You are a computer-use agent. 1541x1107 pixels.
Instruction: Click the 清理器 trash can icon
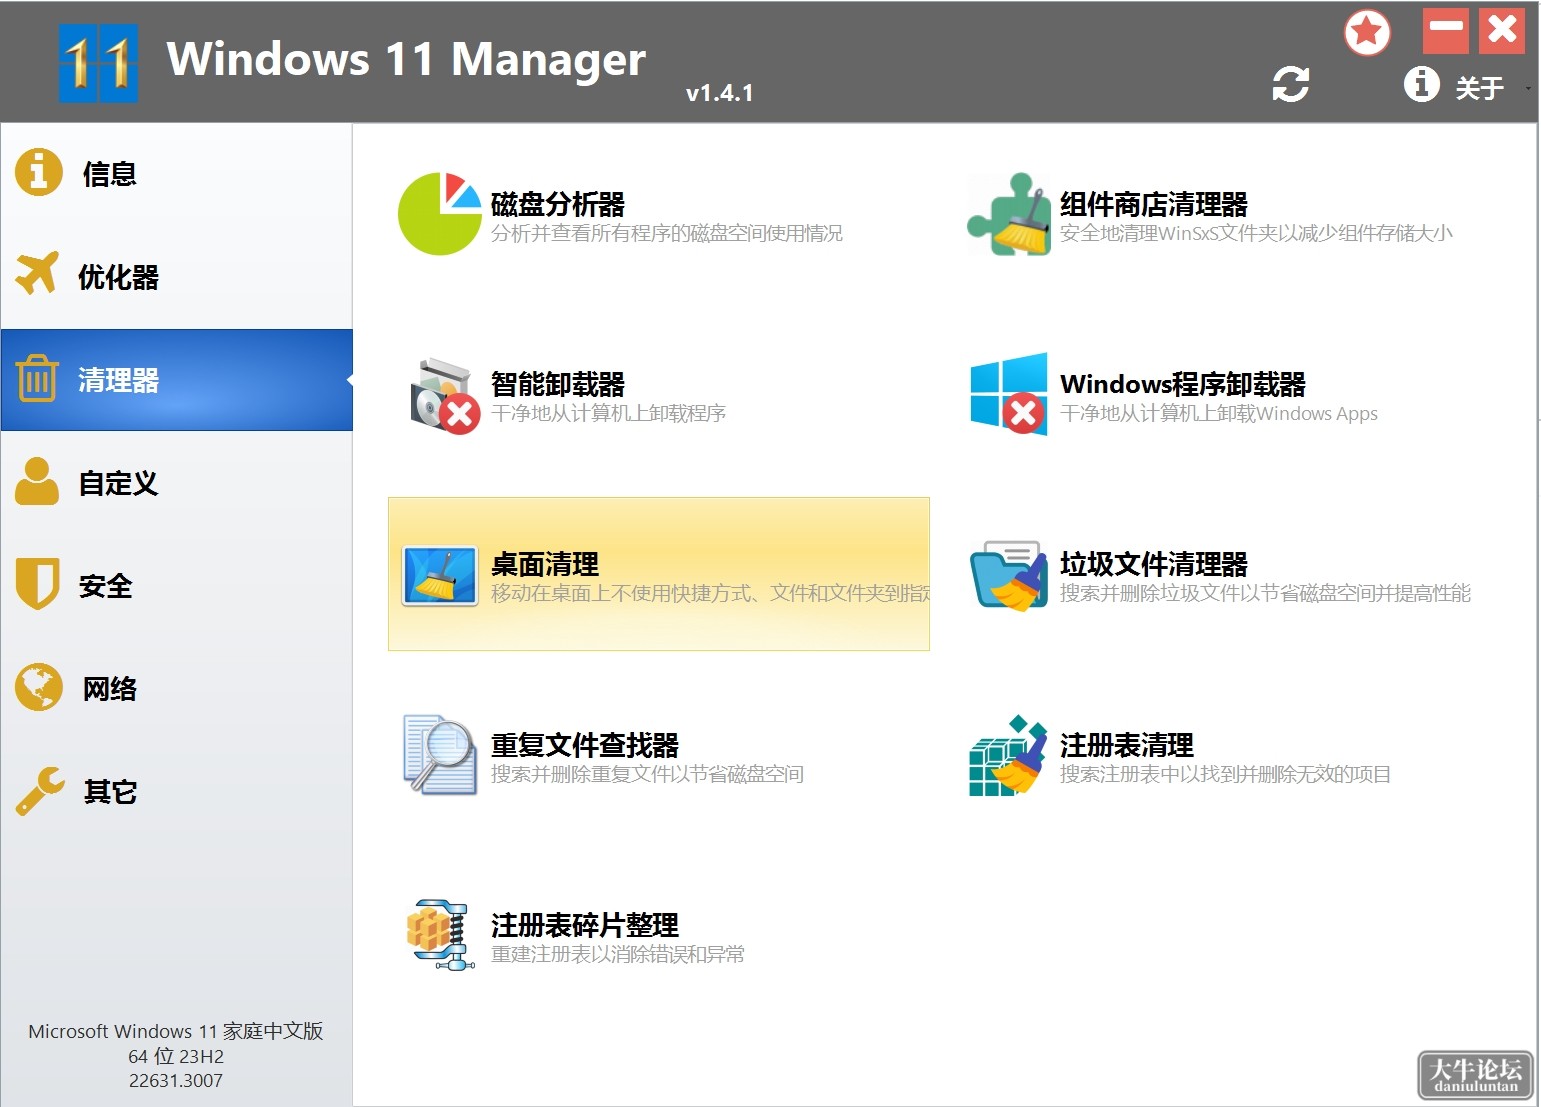tap(37, 378)
